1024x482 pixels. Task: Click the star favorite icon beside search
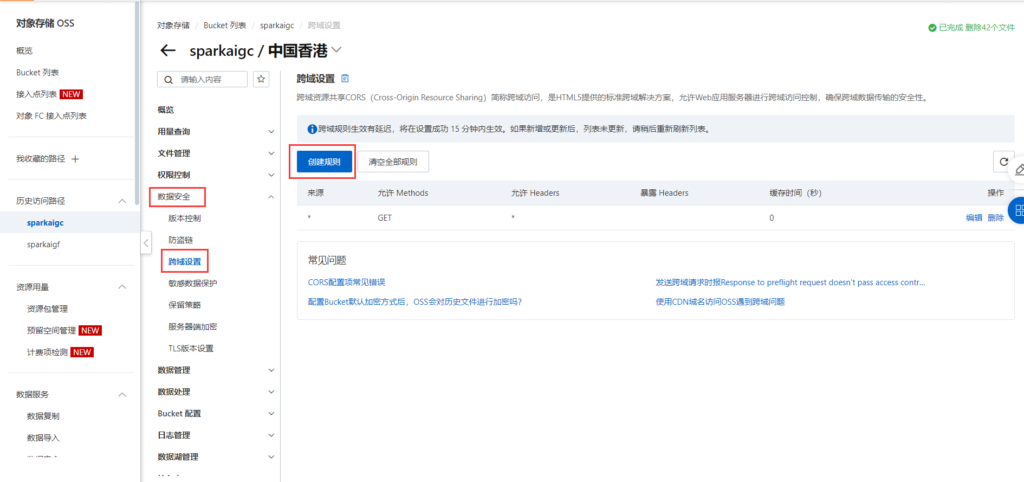(261, 79)
